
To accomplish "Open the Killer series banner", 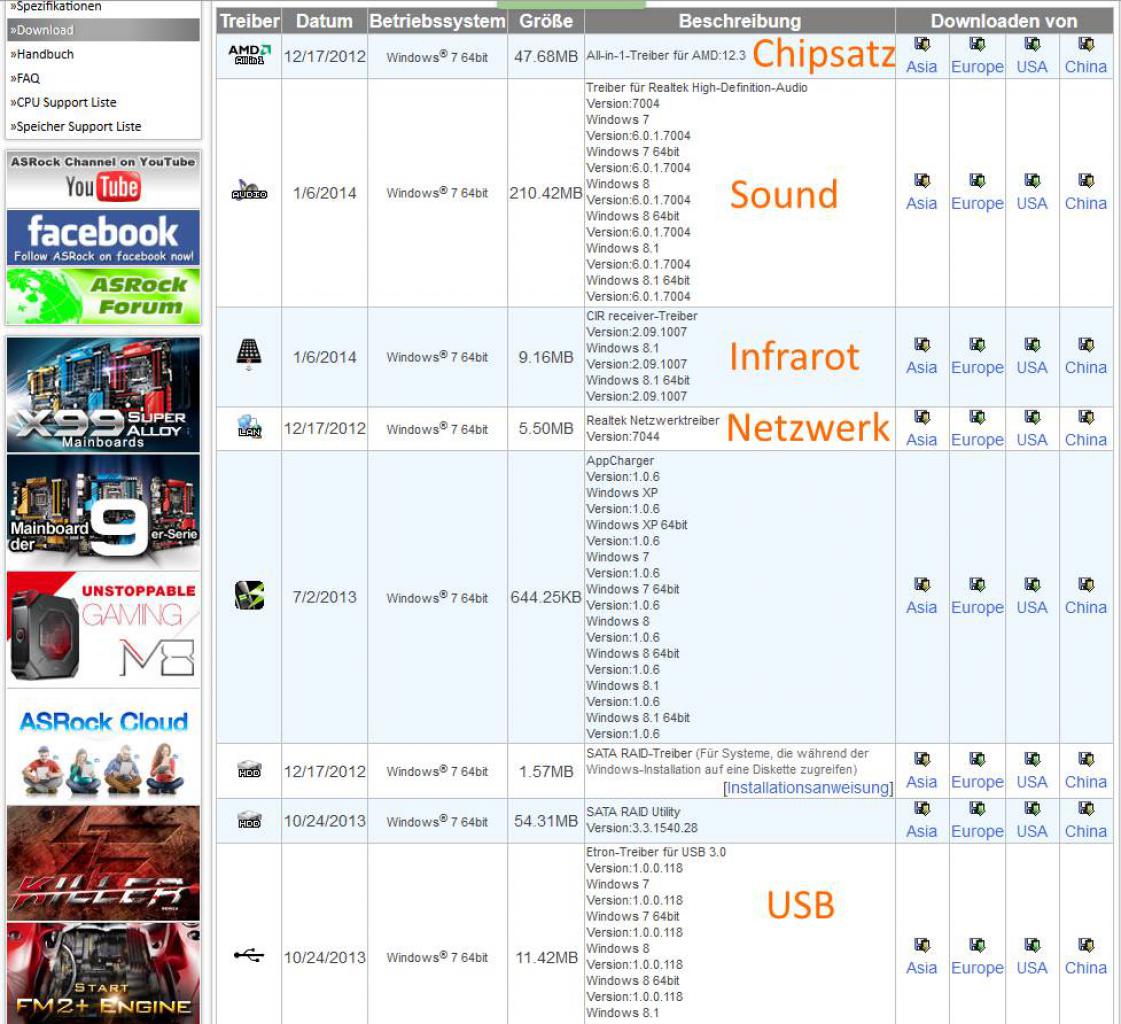I will (103, 863).
